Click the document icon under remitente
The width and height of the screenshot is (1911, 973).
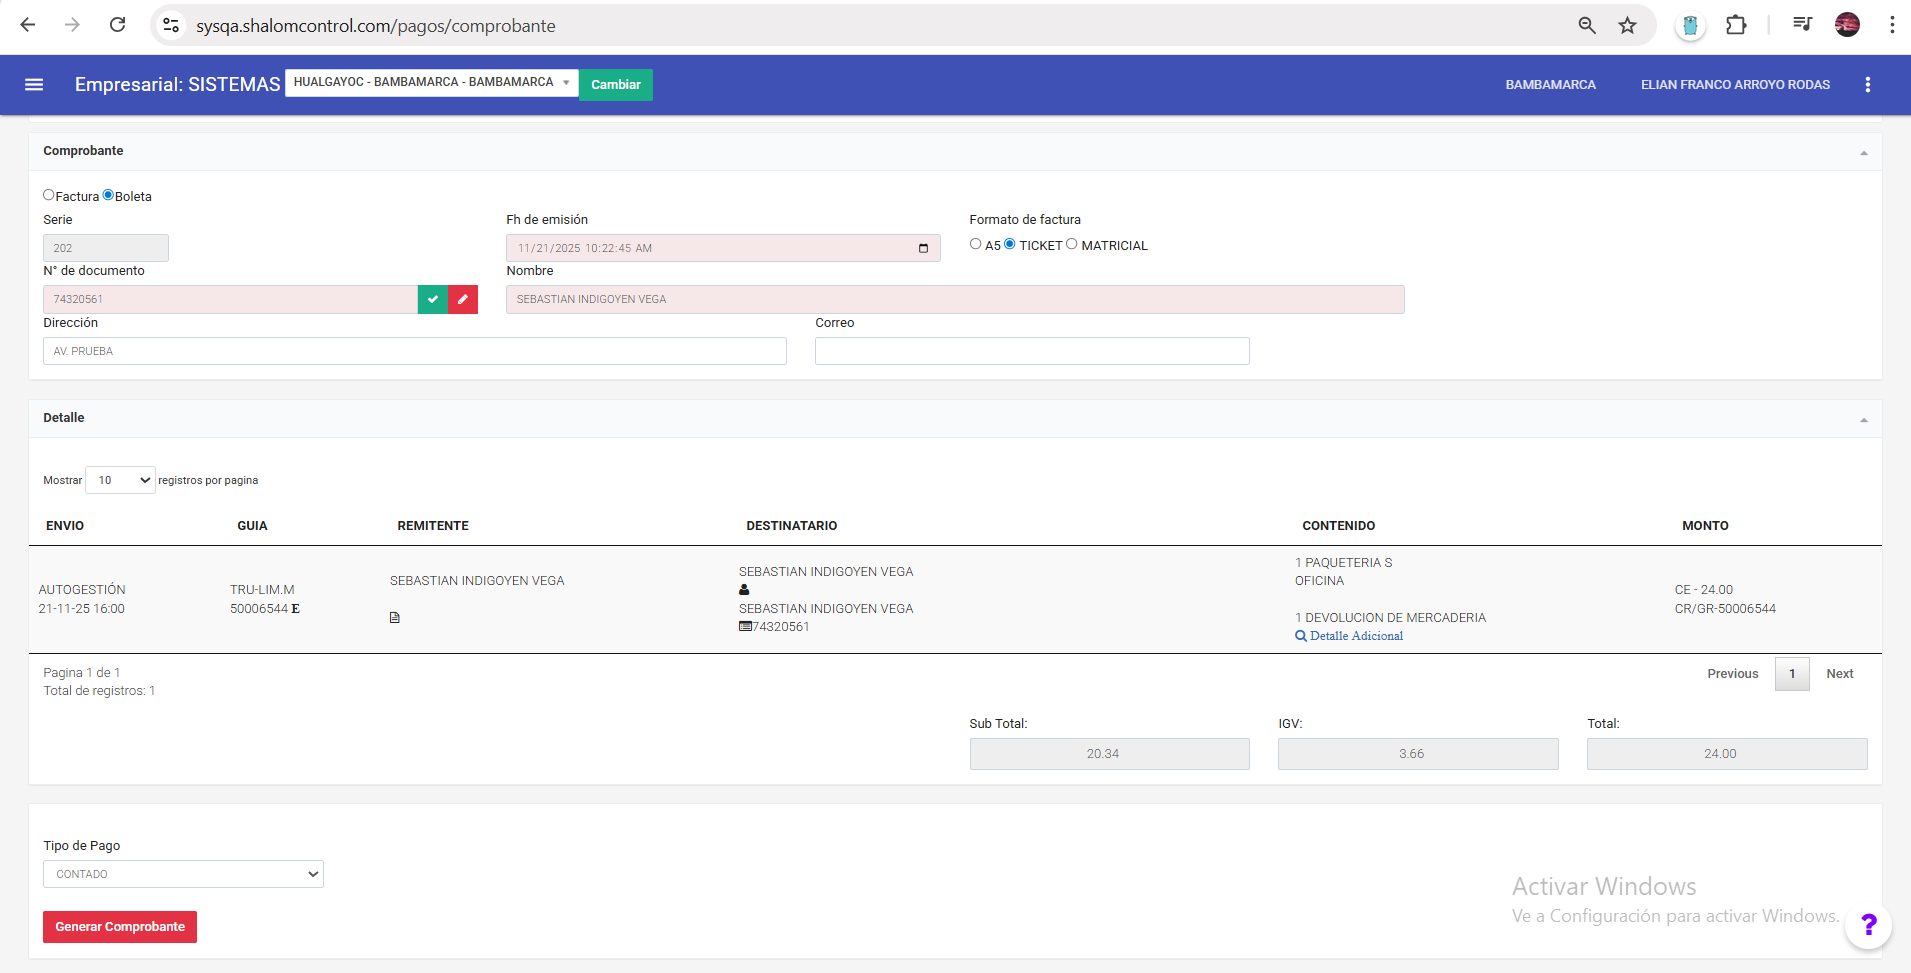(395, 618)
